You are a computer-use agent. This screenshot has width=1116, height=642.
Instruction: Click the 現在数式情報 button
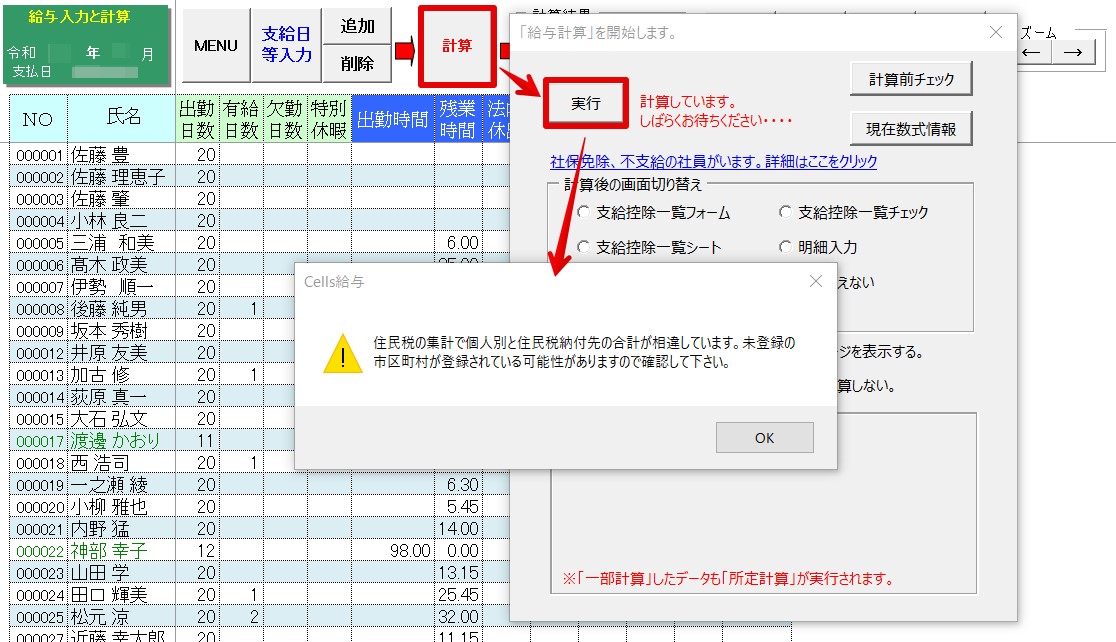click(911, 128)
